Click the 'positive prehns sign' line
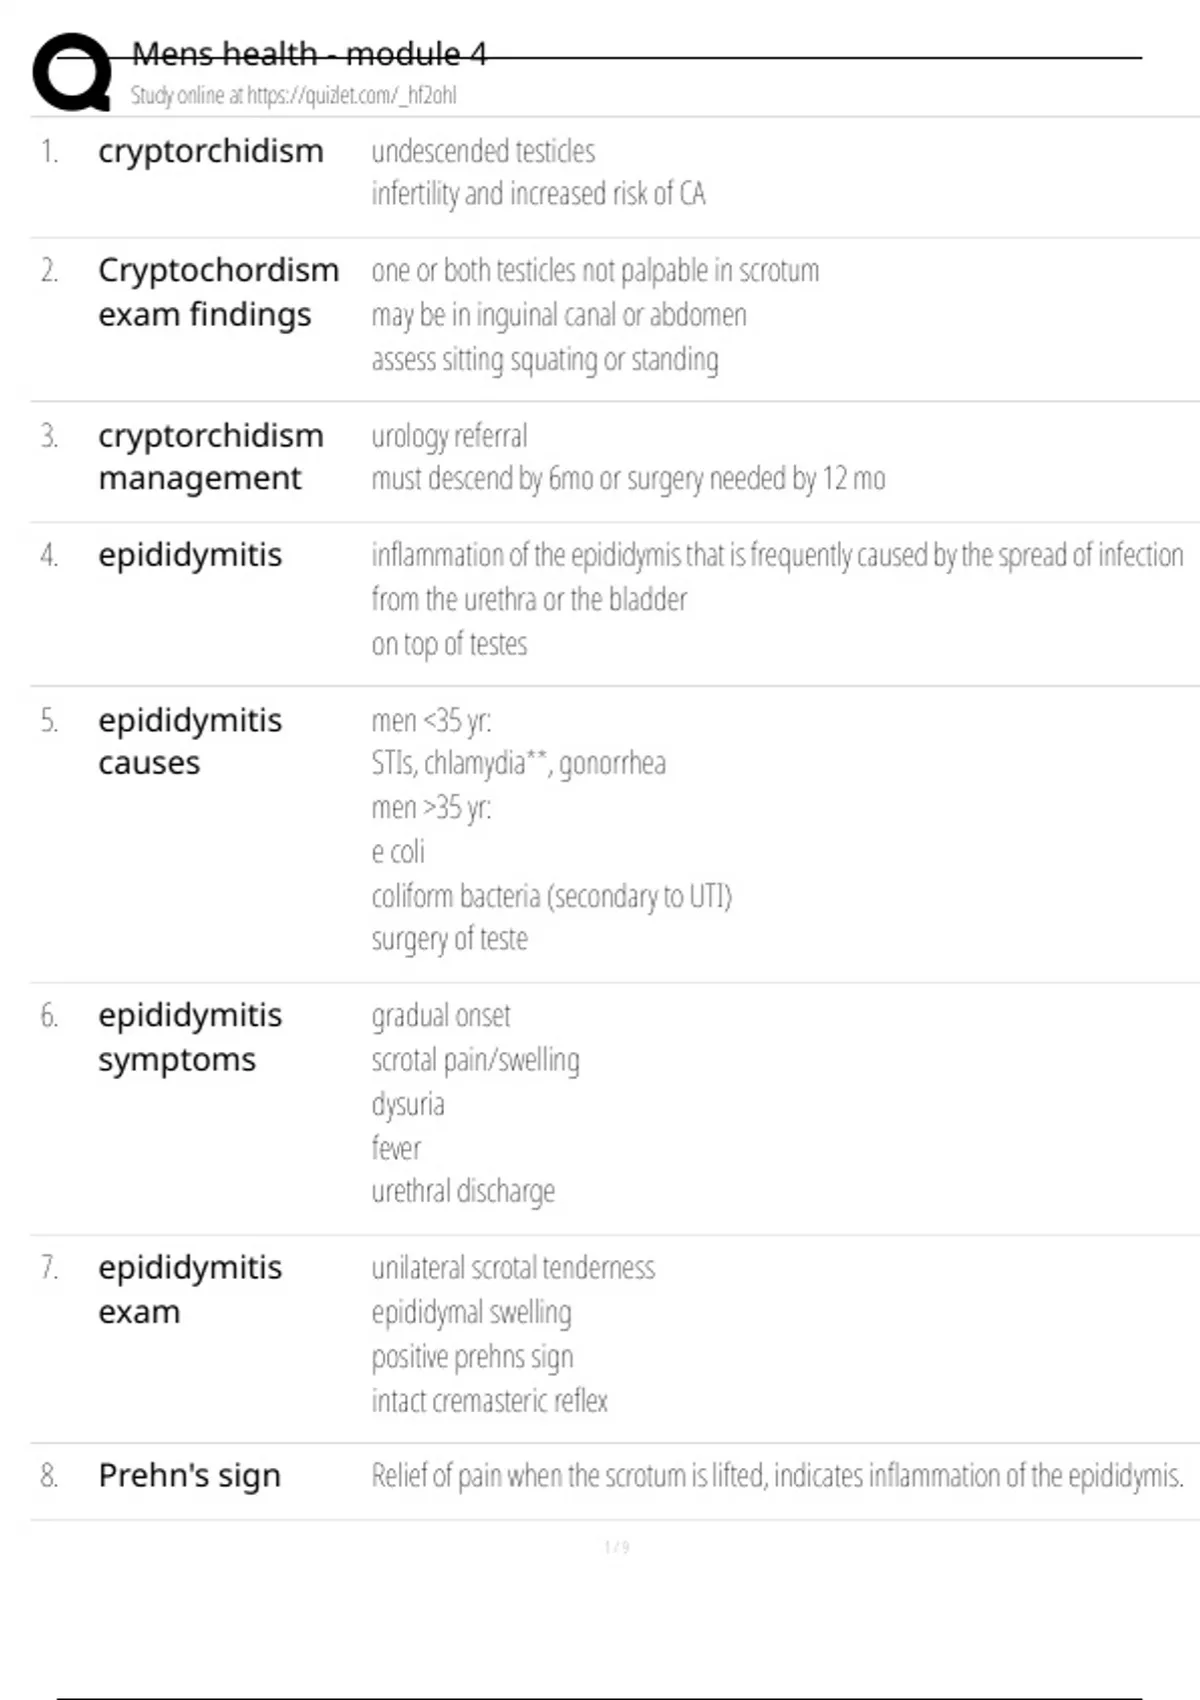 pyautogui.click(x=472, y=1357)
